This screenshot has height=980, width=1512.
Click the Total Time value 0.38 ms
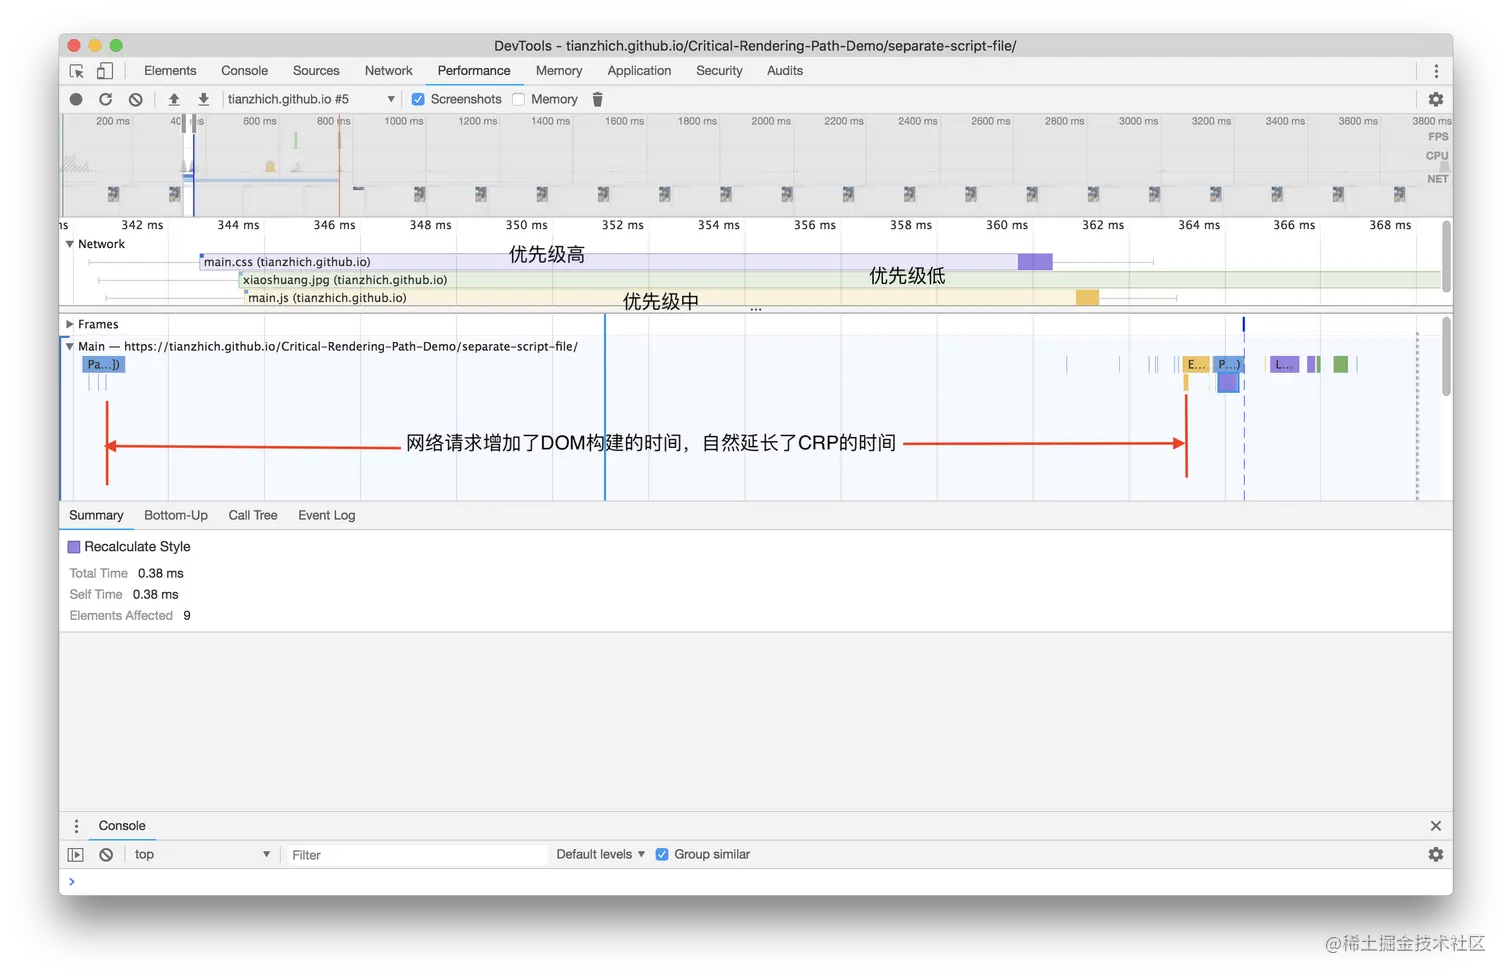click(161, 573)
